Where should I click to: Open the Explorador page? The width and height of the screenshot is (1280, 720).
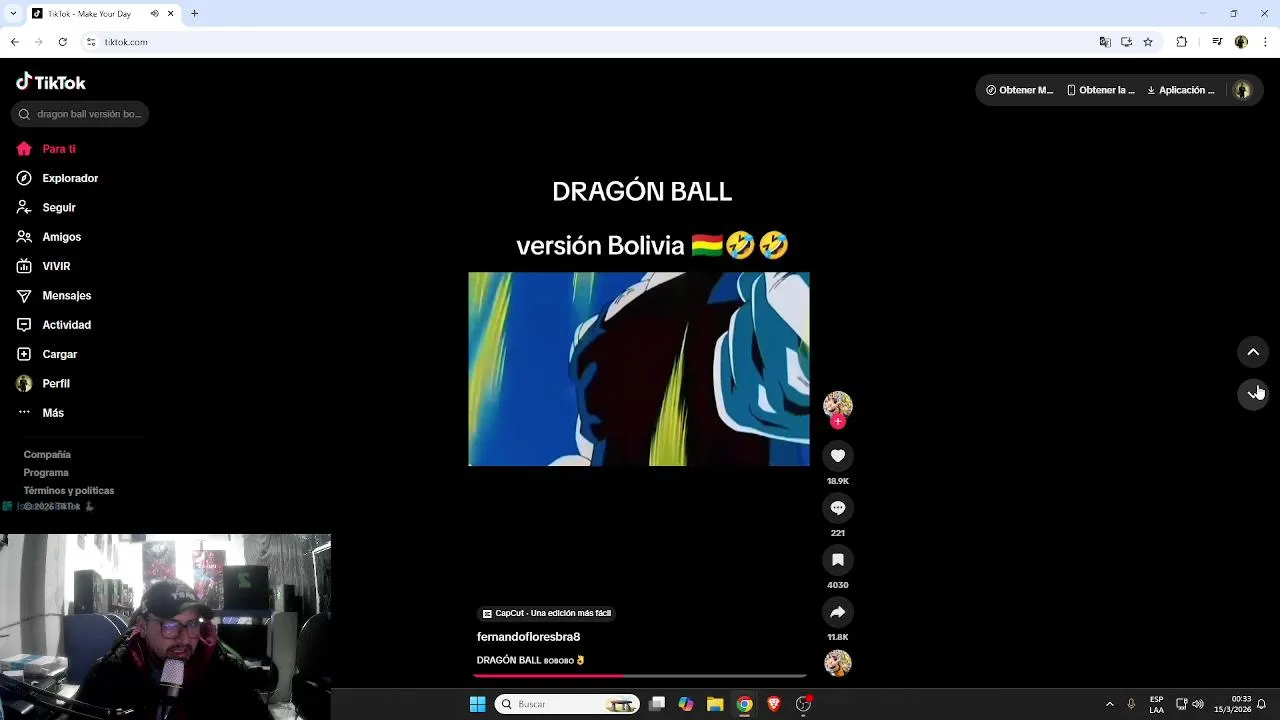[57, 178]
